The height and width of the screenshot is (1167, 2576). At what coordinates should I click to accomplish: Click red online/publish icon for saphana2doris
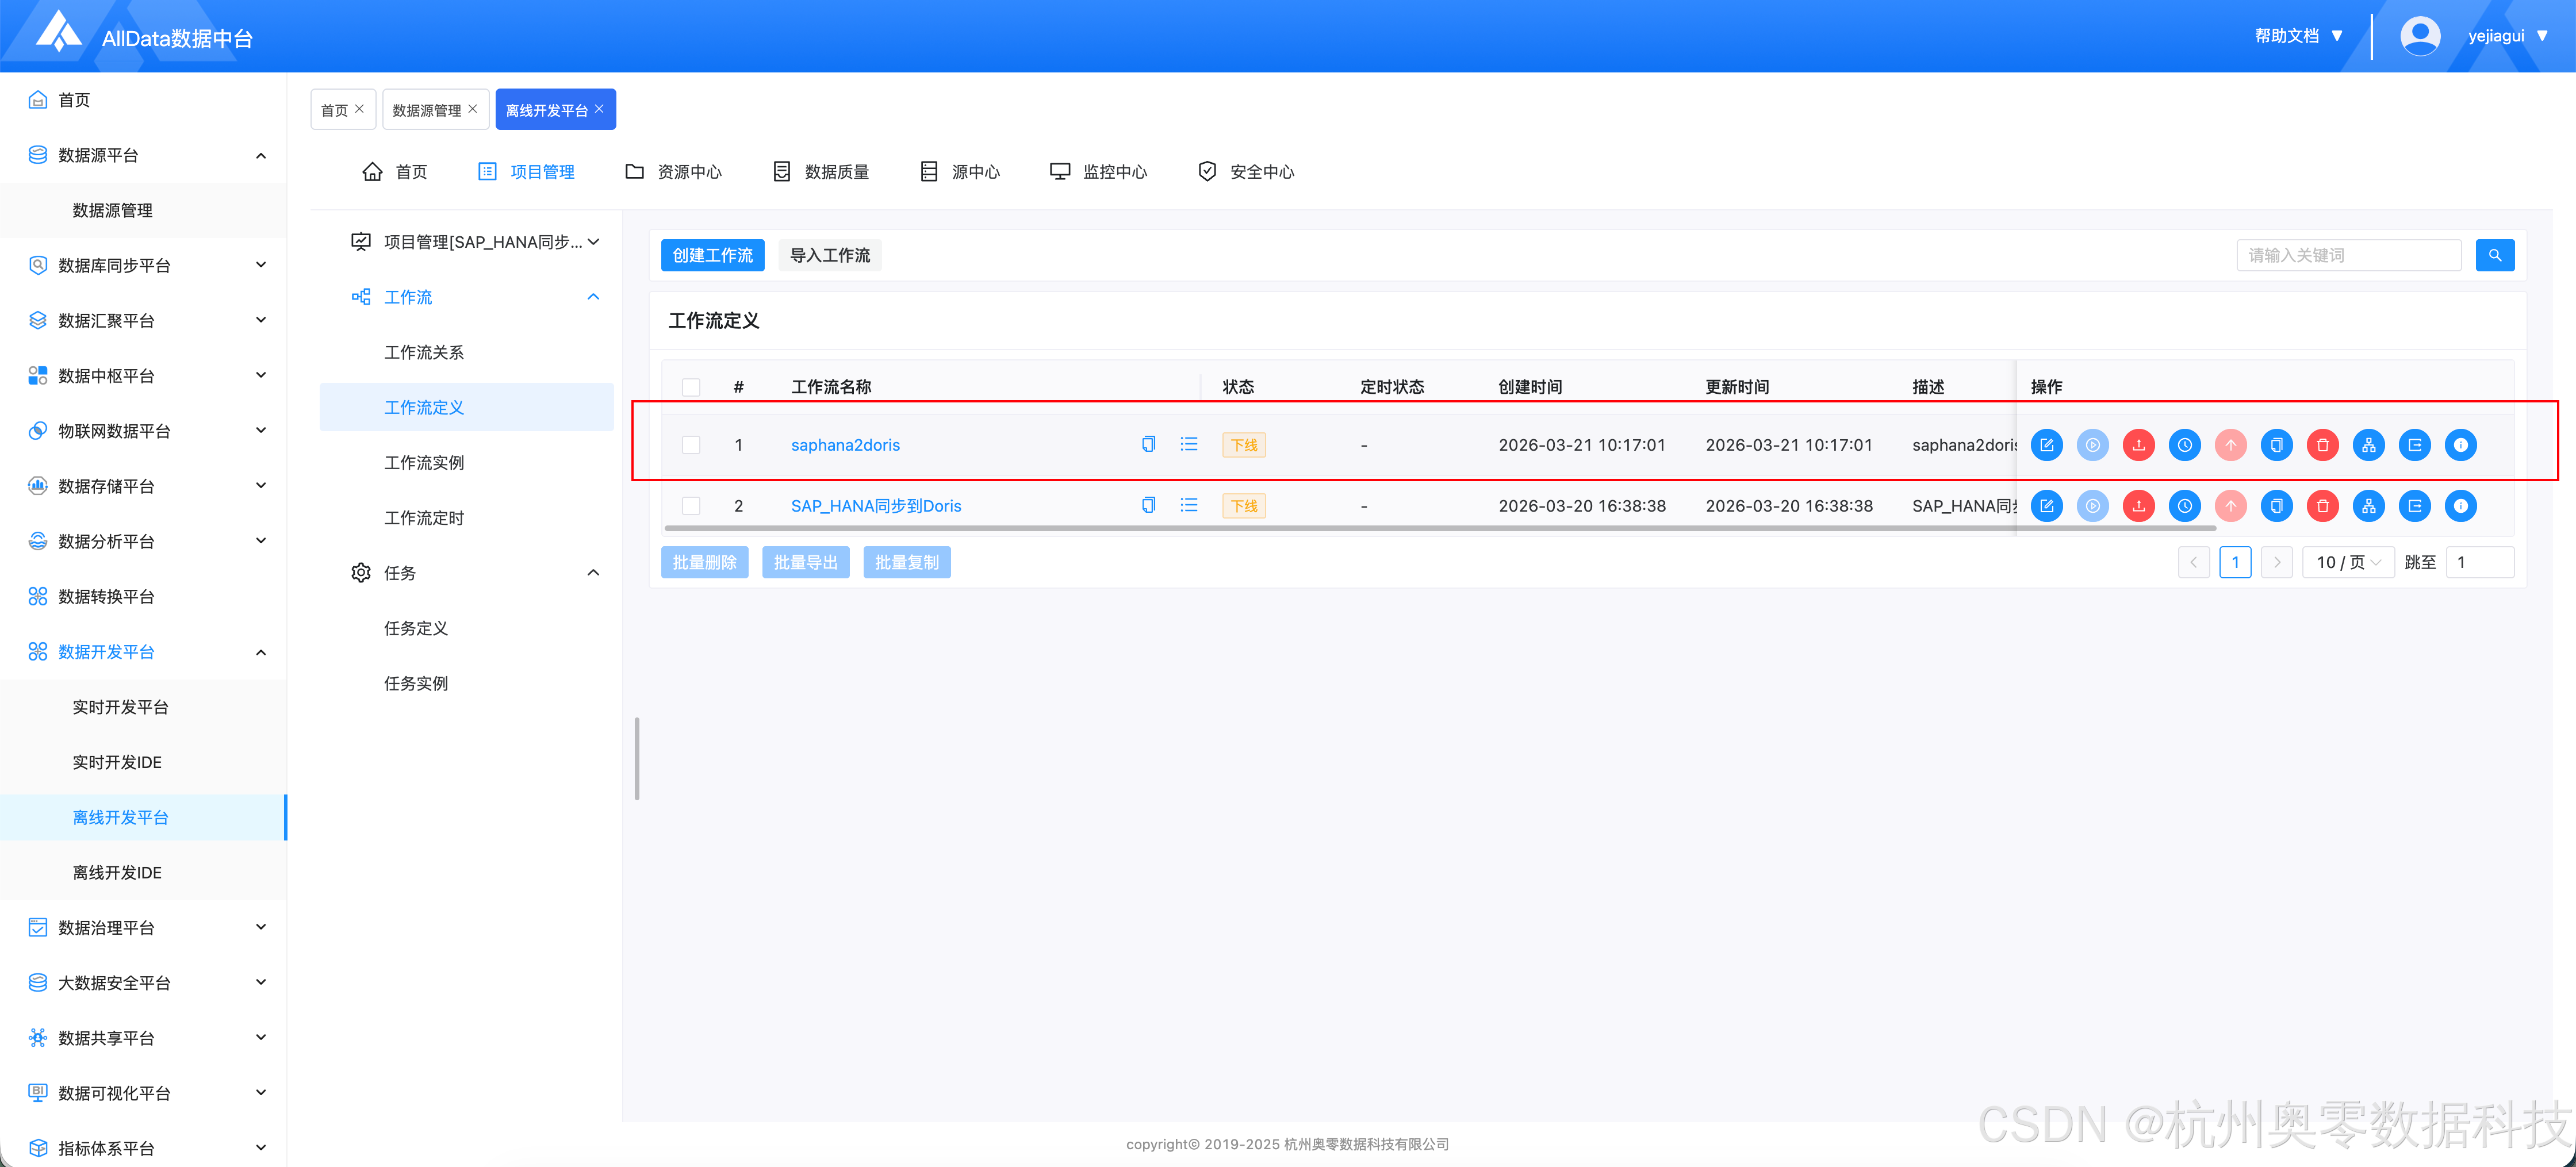point(2138,445)
